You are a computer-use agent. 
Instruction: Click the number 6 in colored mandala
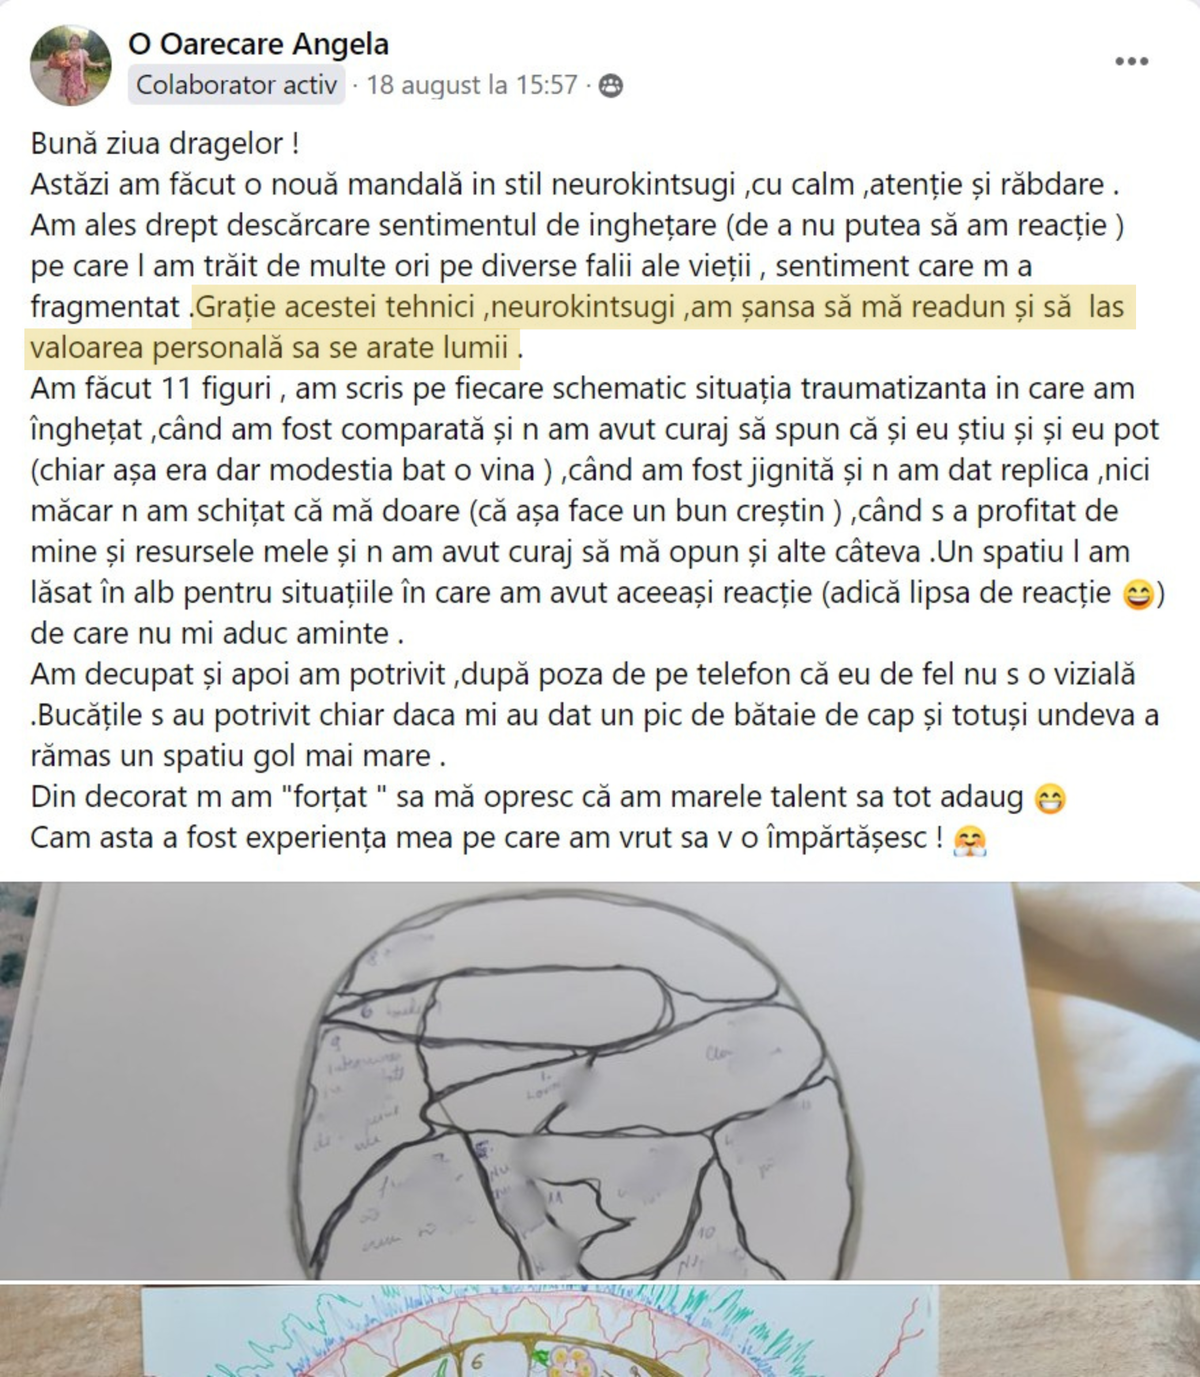477,1361
